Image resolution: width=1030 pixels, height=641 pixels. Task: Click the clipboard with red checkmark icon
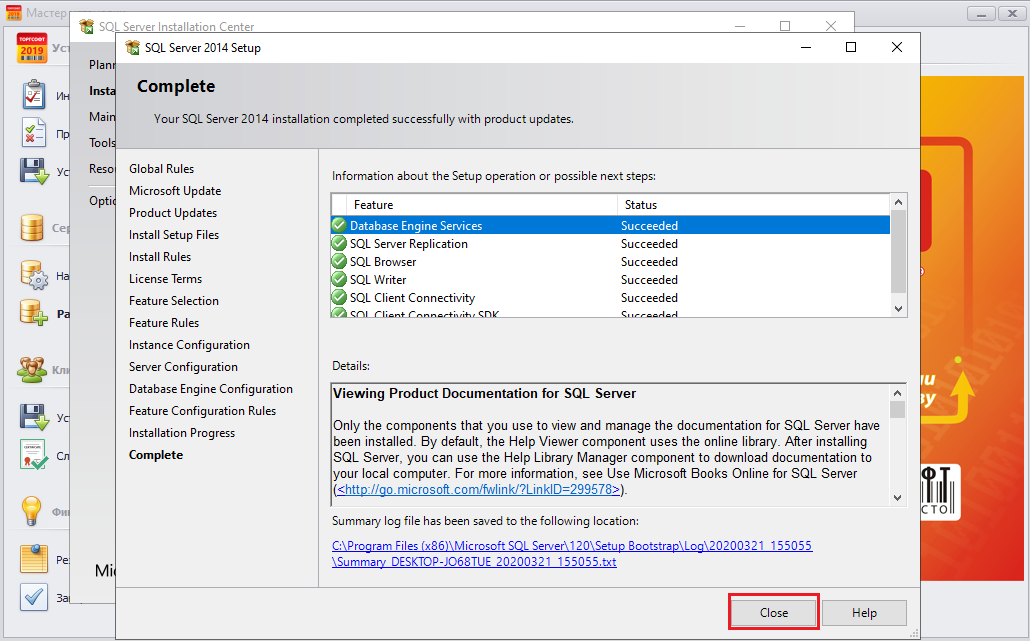[34, 95]
